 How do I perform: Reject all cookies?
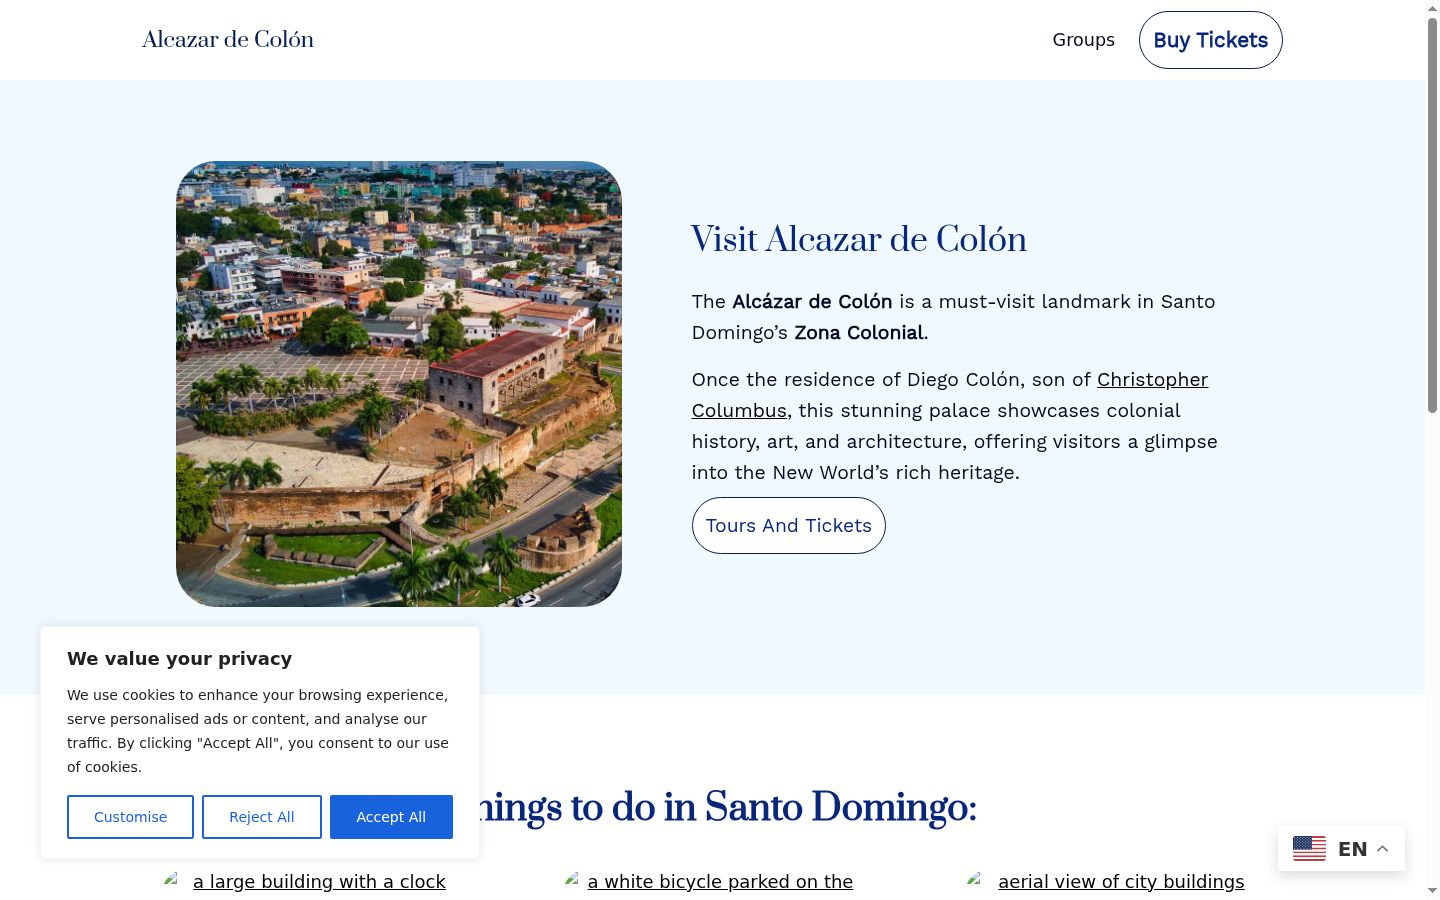tap(262, 817)
